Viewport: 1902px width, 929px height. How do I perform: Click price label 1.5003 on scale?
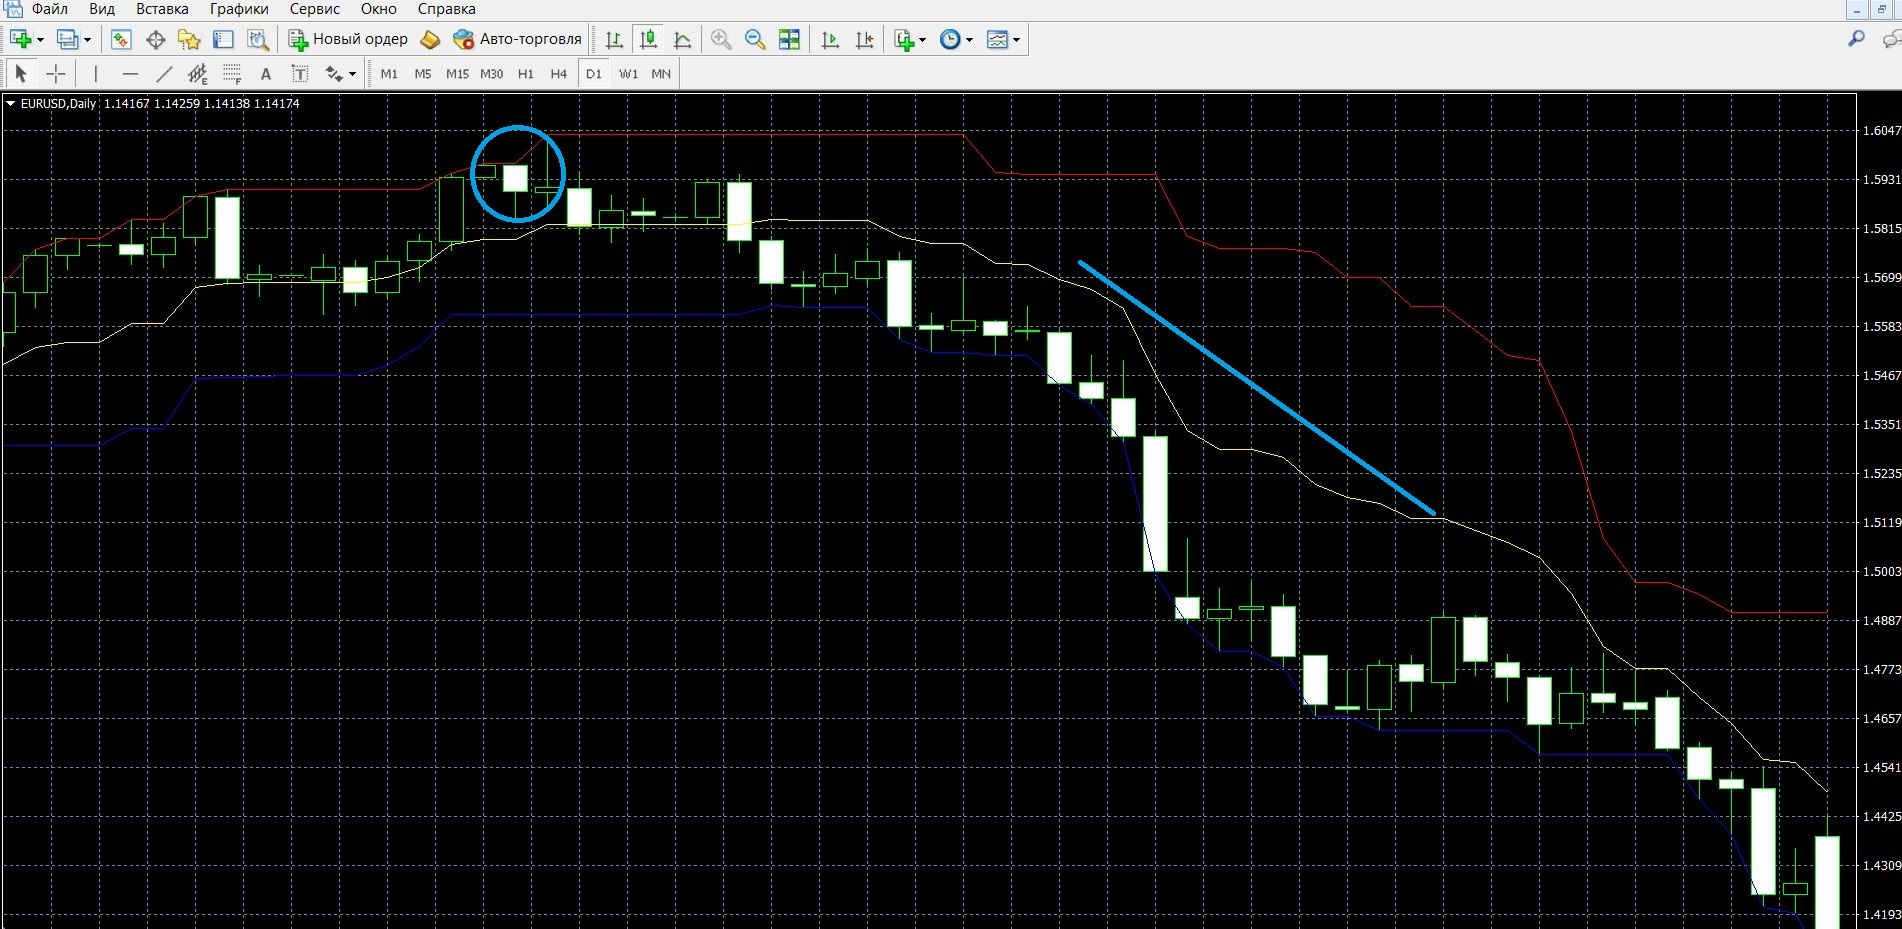[1881, 571]
